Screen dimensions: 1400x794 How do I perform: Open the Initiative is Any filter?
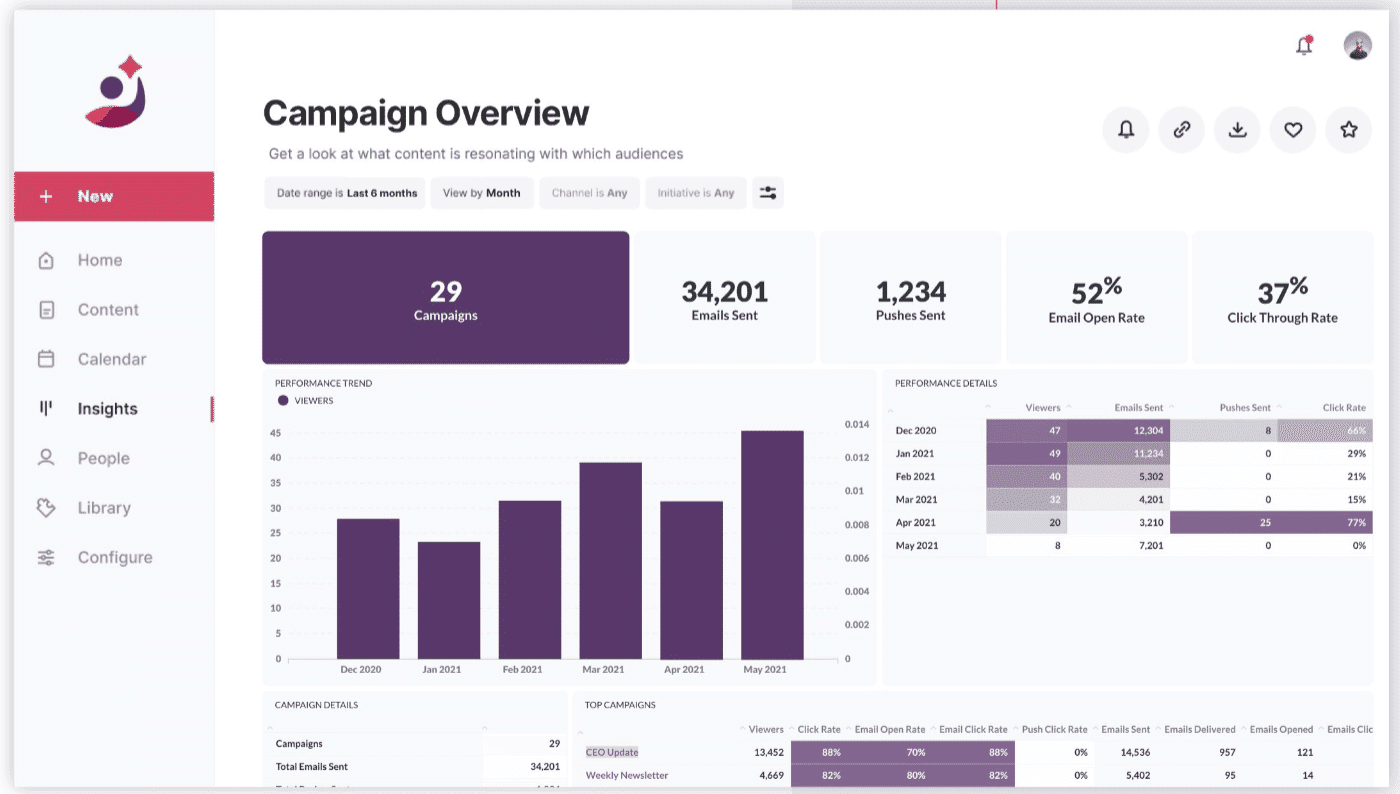click(696, 193)
